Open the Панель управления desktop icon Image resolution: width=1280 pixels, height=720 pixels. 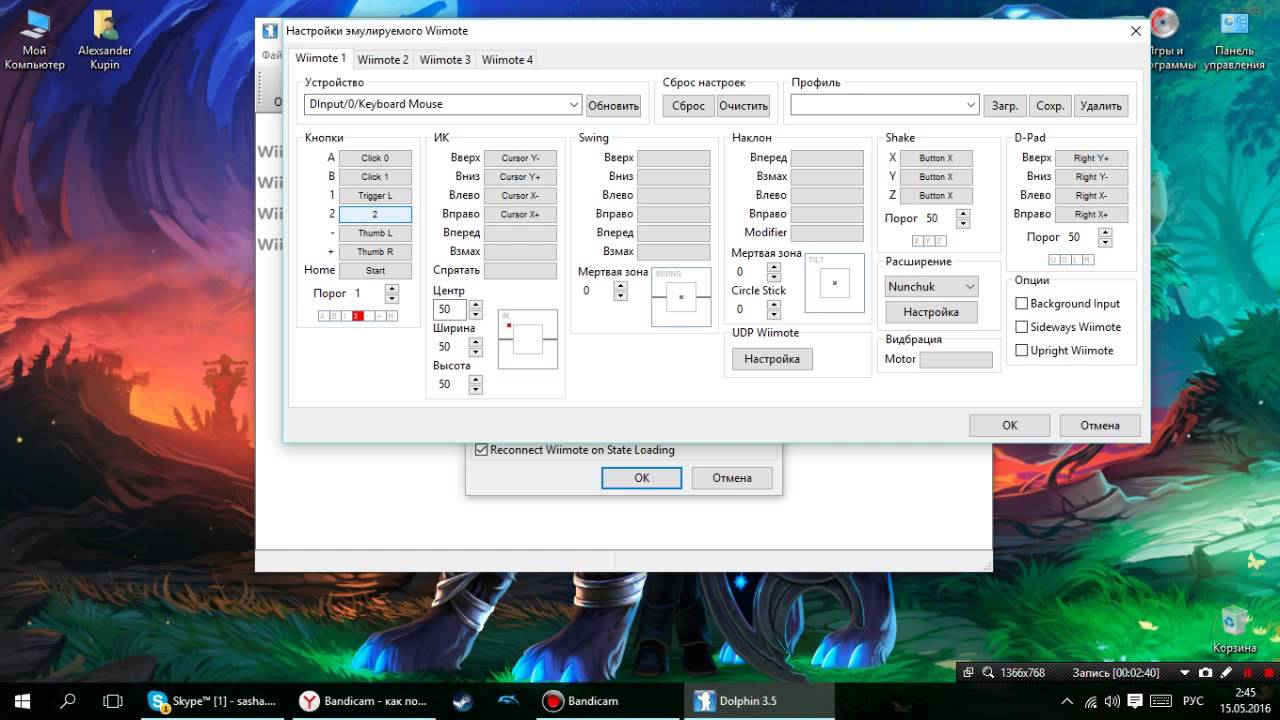click(1234, 40)
